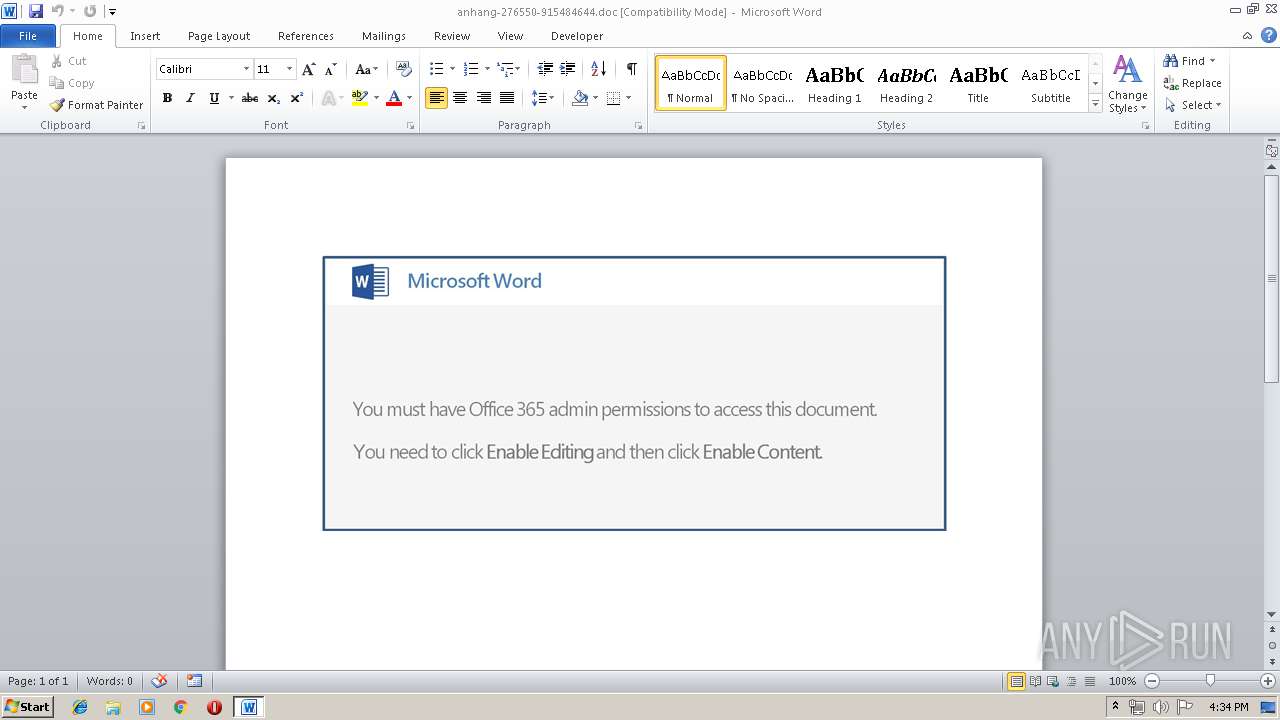Click the volume speaker icon in system tray
Image resolution: width=1280 pixels, height=720 pixels.
(1160, 707)
